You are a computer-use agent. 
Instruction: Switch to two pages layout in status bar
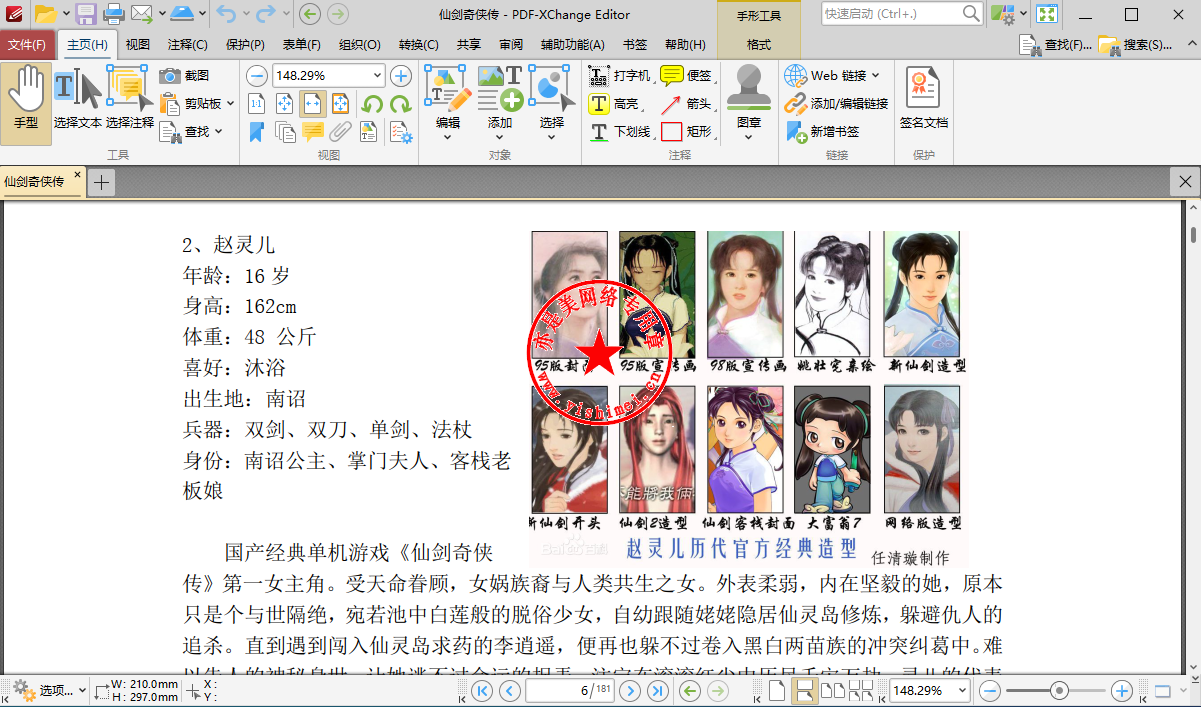tap(832, 690)
